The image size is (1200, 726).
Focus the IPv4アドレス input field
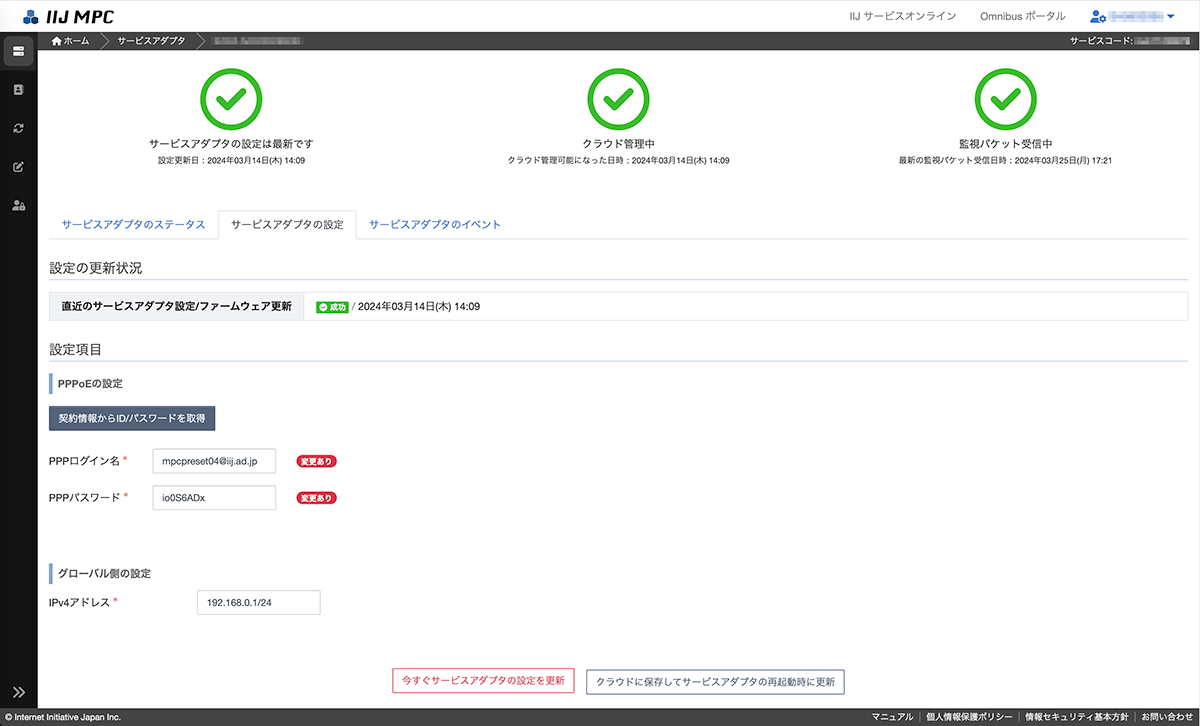(258, 602)
